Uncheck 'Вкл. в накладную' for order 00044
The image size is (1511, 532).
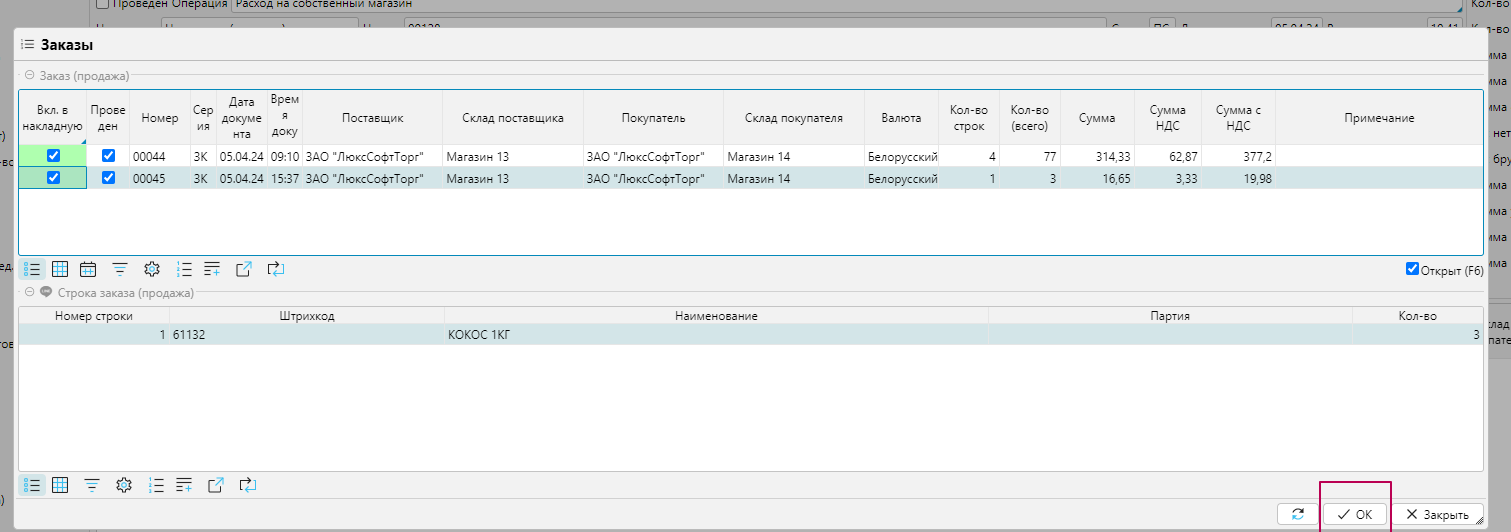(x=54, y=156)
